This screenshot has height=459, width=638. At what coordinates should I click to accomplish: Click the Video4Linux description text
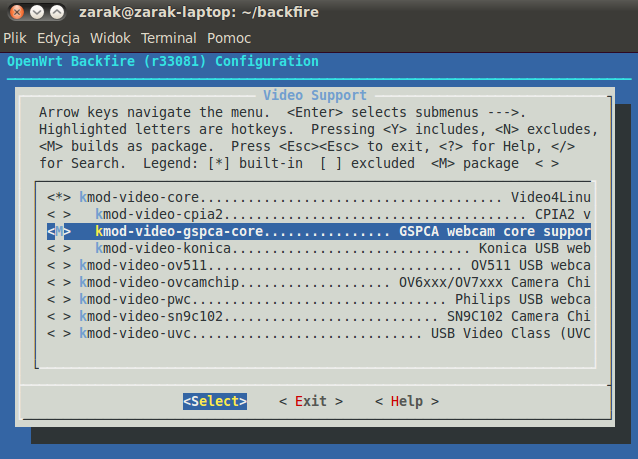pyautogui.click(x=551, y=197)
